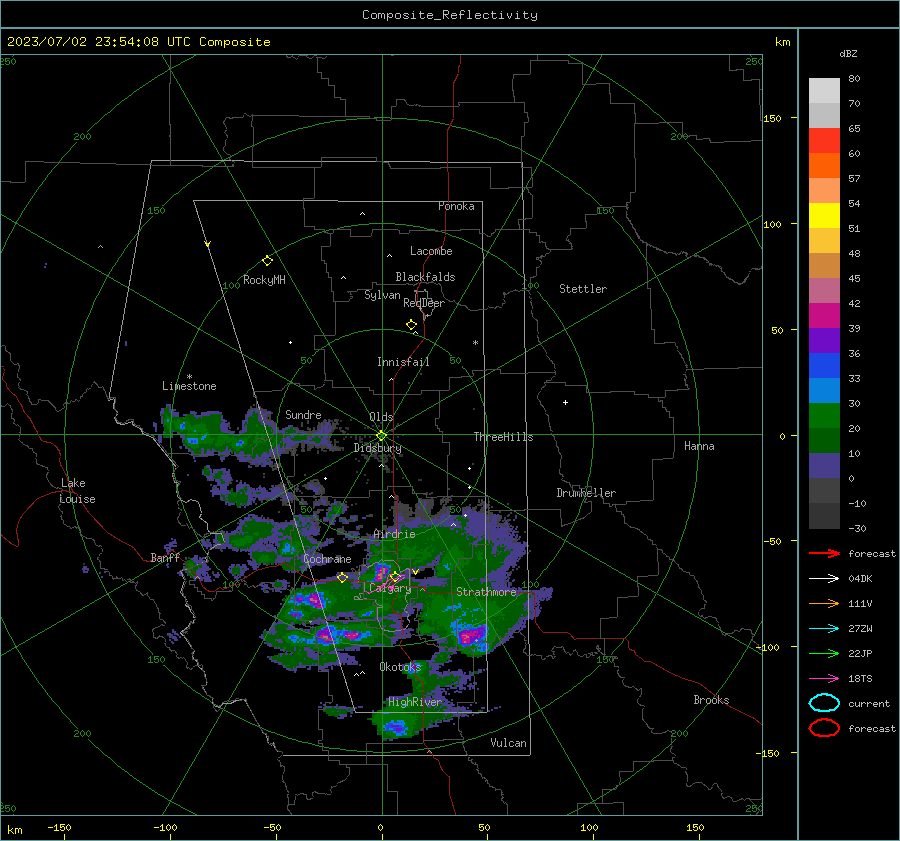The width and height of the screenshot is (900, 841).
Task: Click the yellow diamond marker beside RockyMH
Action: point(267,261)
